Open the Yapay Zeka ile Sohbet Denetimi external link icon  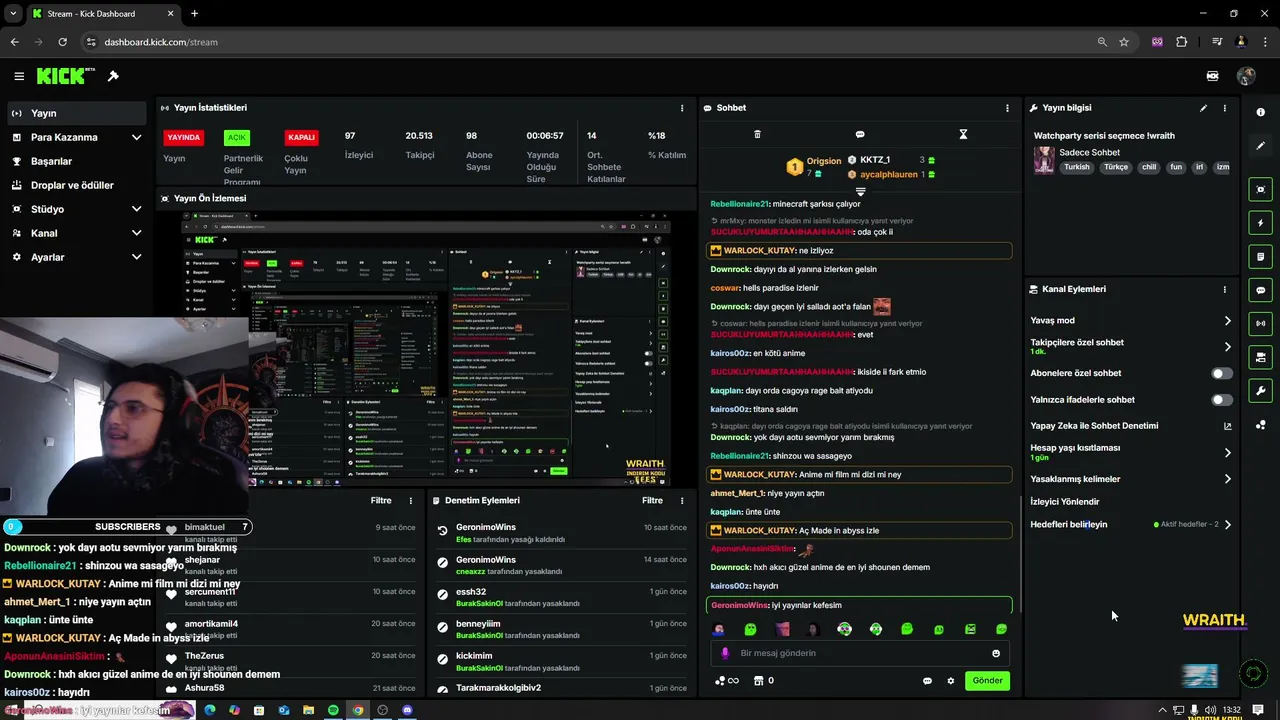[1228, 426]
